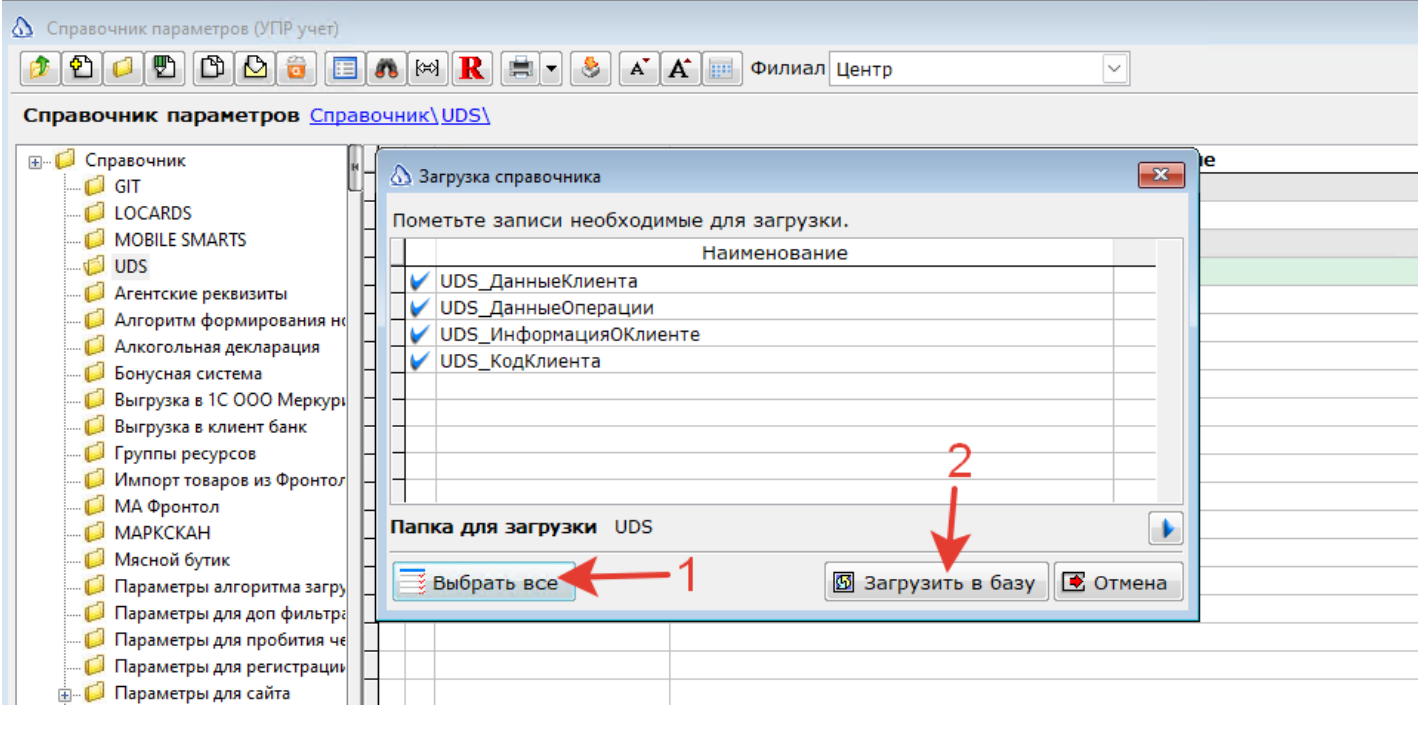
Task: Click the UDS_КодКлиента name text
Action: [x=520, y=361]
